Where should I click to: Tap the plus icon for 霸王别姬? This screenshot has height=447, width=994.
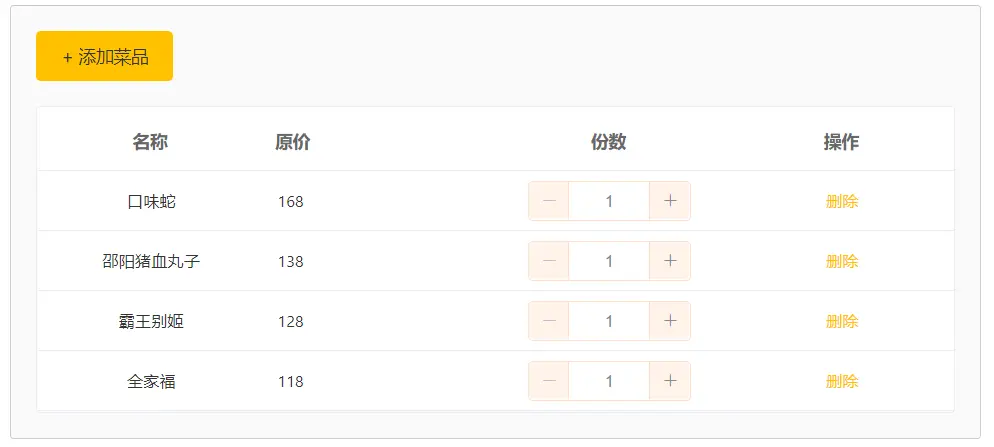[670, 321]
